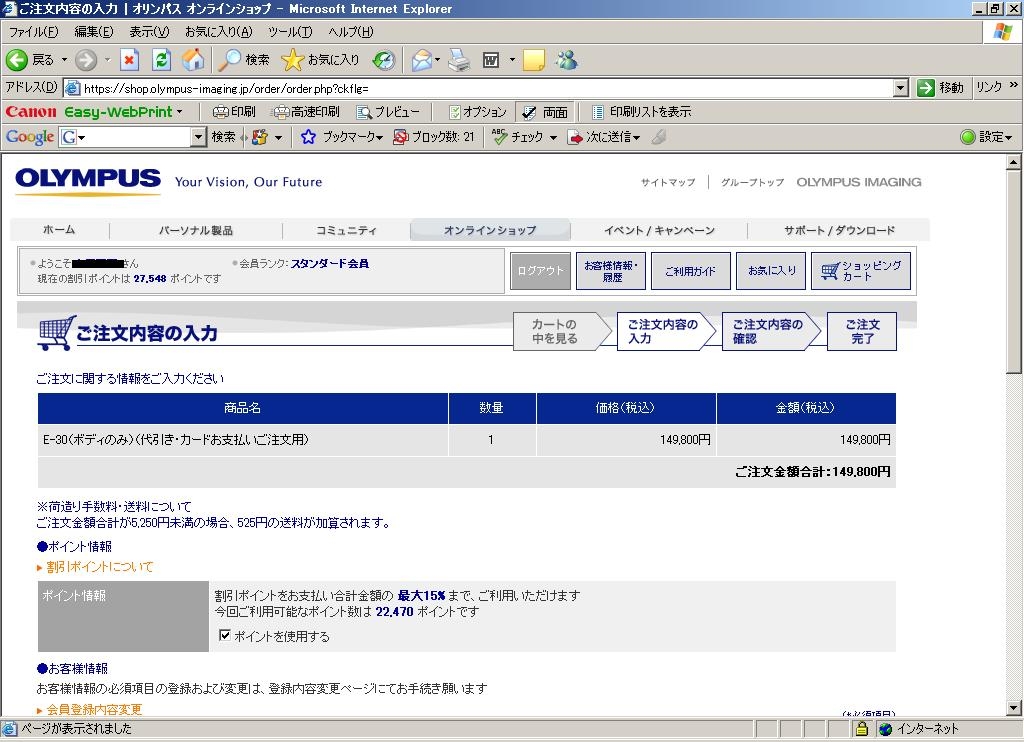The height and width of the screenshot is (742, 1024).
Task: Click the vertical scrollbar down arrow
Action: pyautogui.click(x=1014, y=707)
